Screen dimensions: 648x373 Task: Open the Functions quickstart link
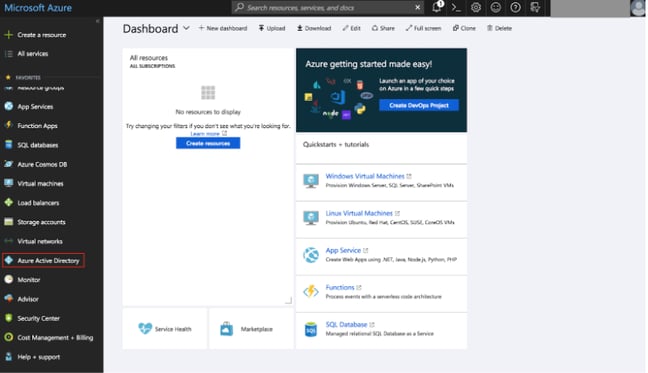[340, 287]
